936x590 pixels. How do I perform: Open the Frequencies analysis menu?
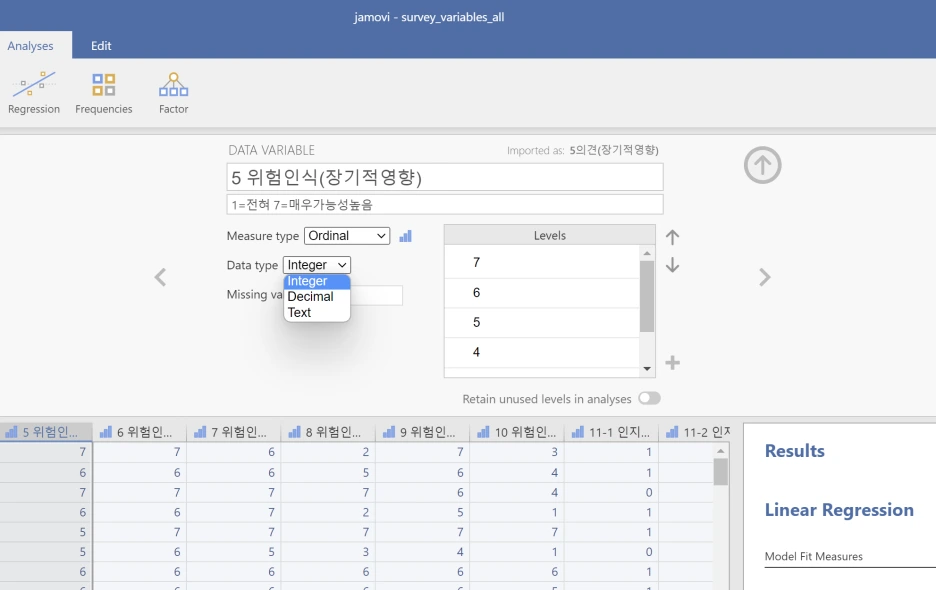103,91
